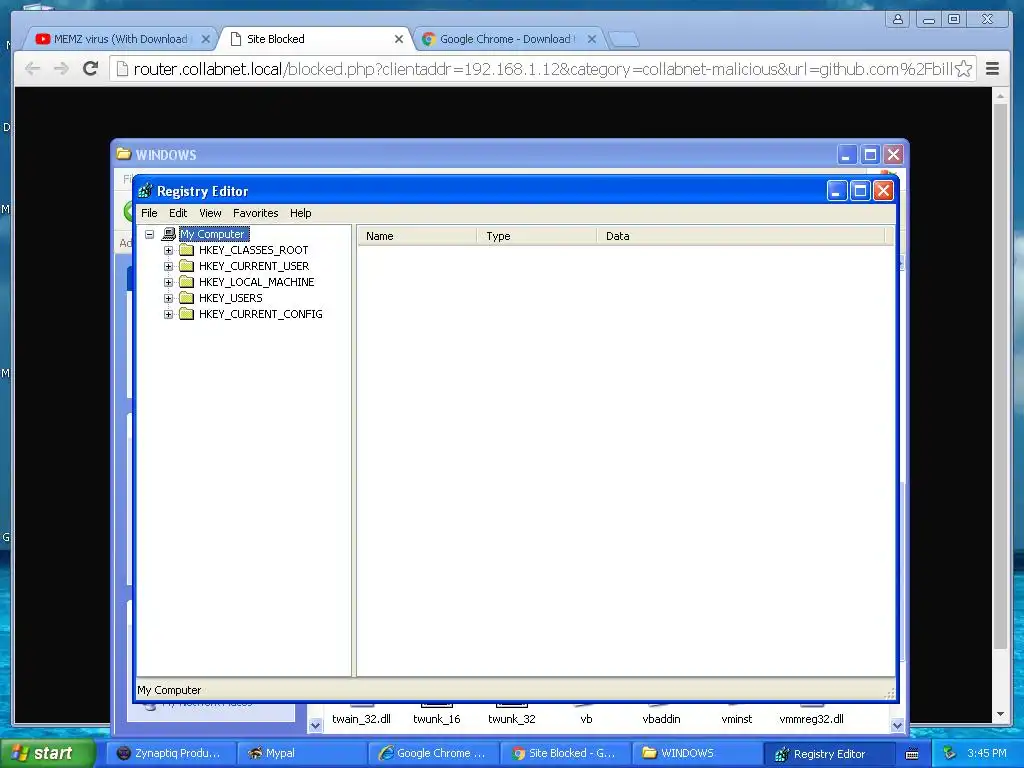This screenshot has width=1024, height=768.
Task: Select twunk_32 in WINDOWS folder
Action: point(512,718)
